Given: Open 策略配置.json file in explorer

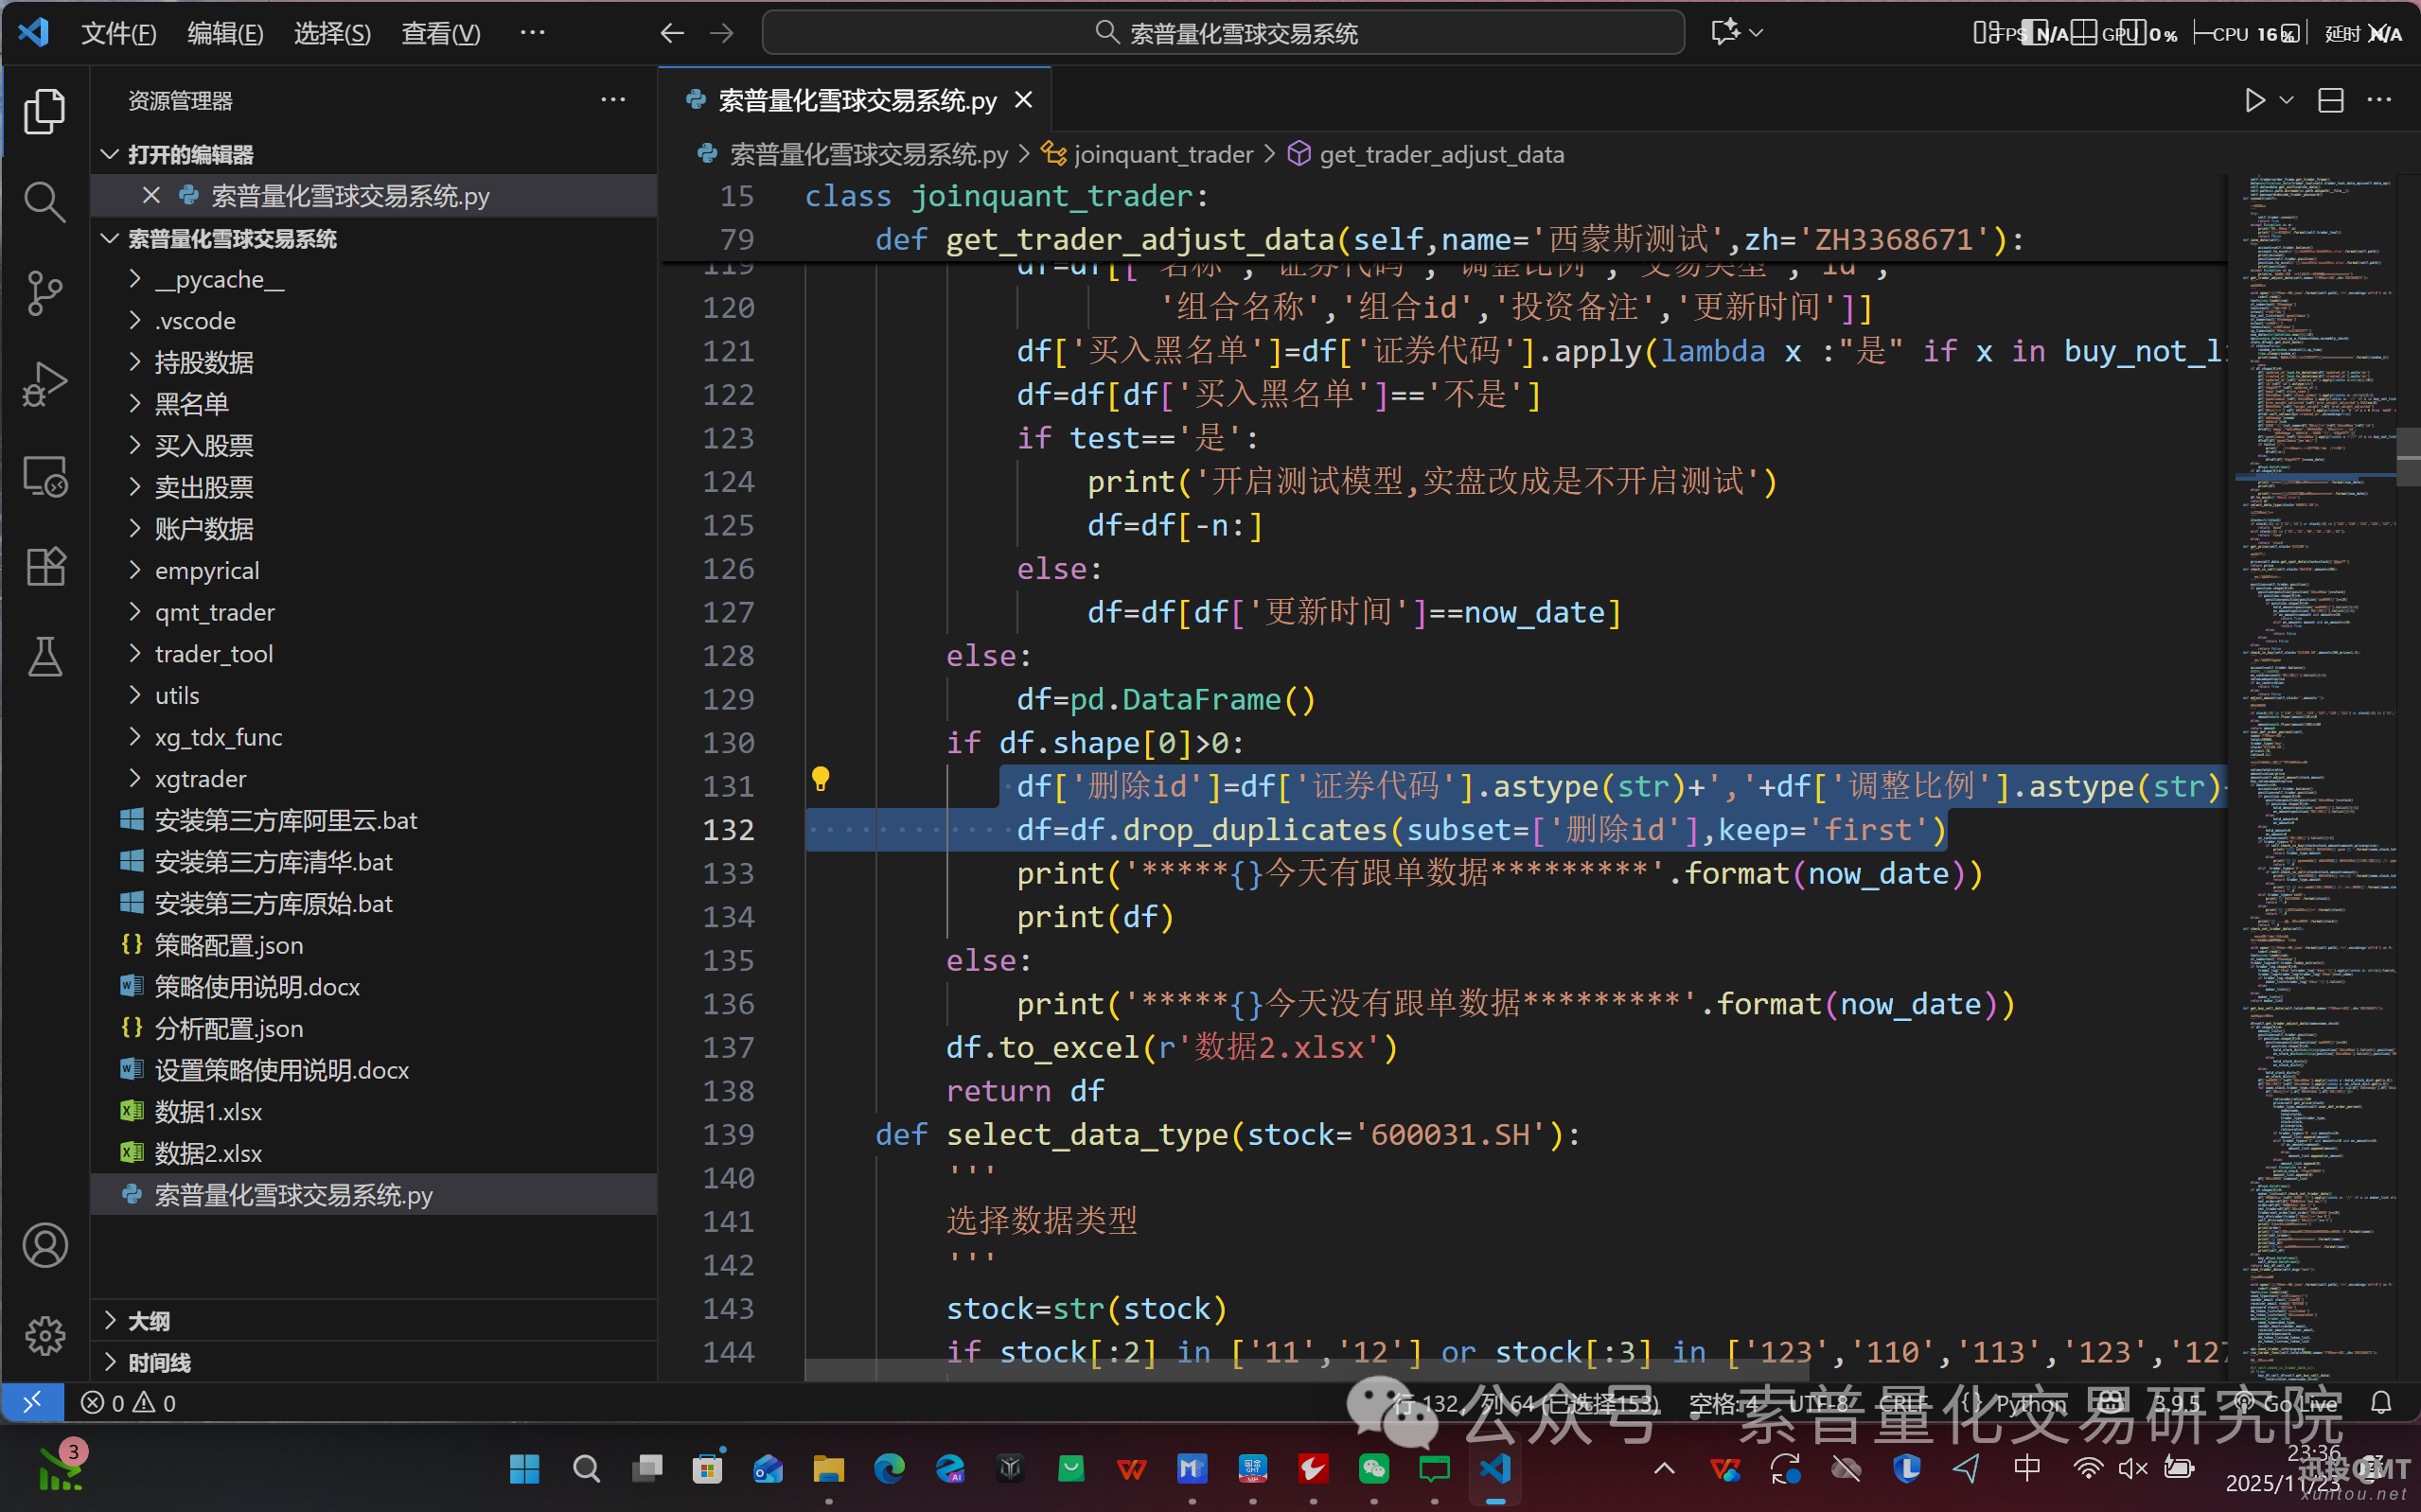Looking at the screenshot, I should tap(228, 945).
